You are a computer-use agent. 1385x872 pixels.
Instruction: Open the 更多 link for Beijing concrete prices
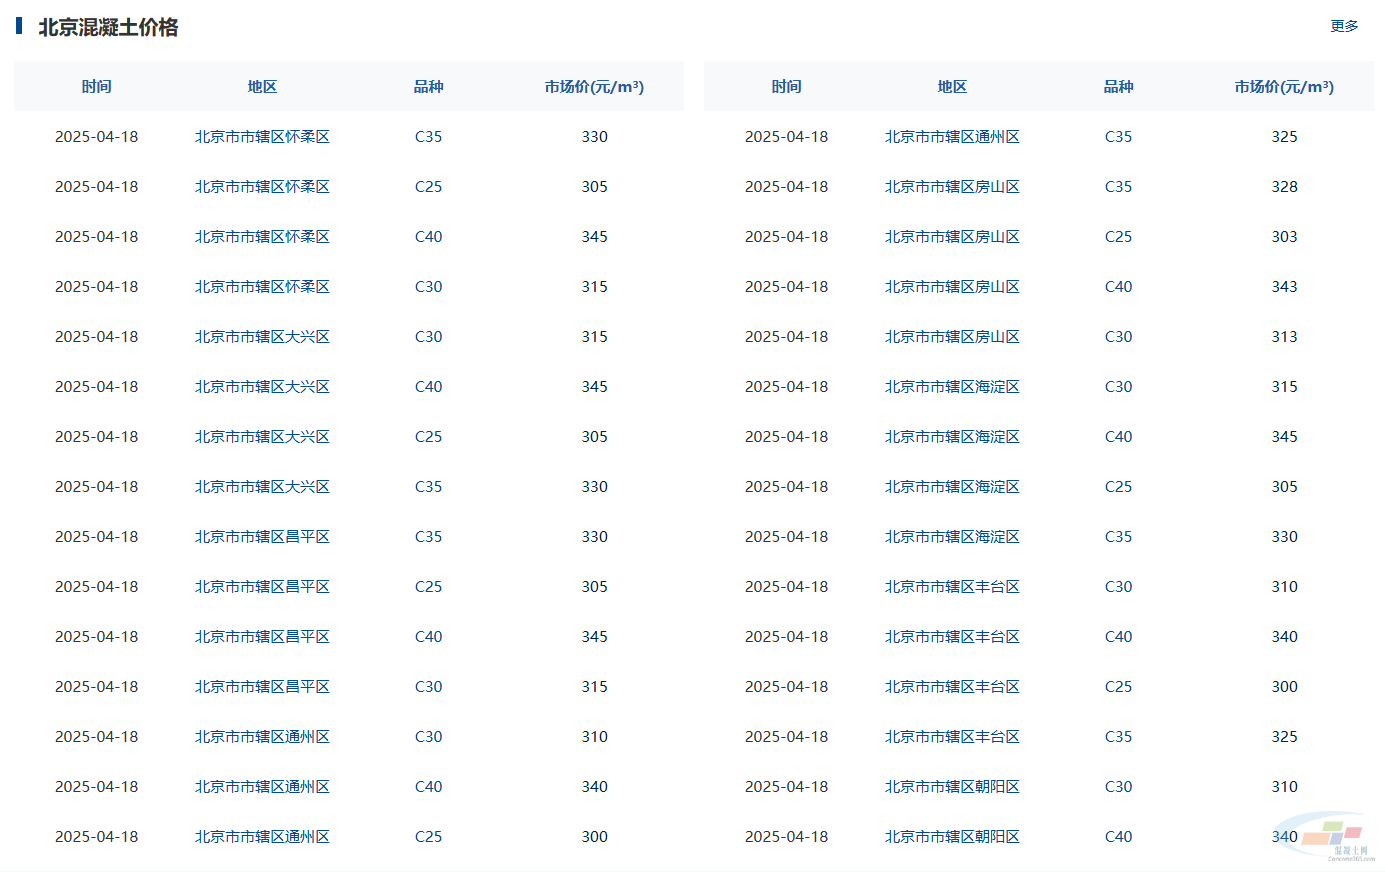click(x=1343, y=26)
